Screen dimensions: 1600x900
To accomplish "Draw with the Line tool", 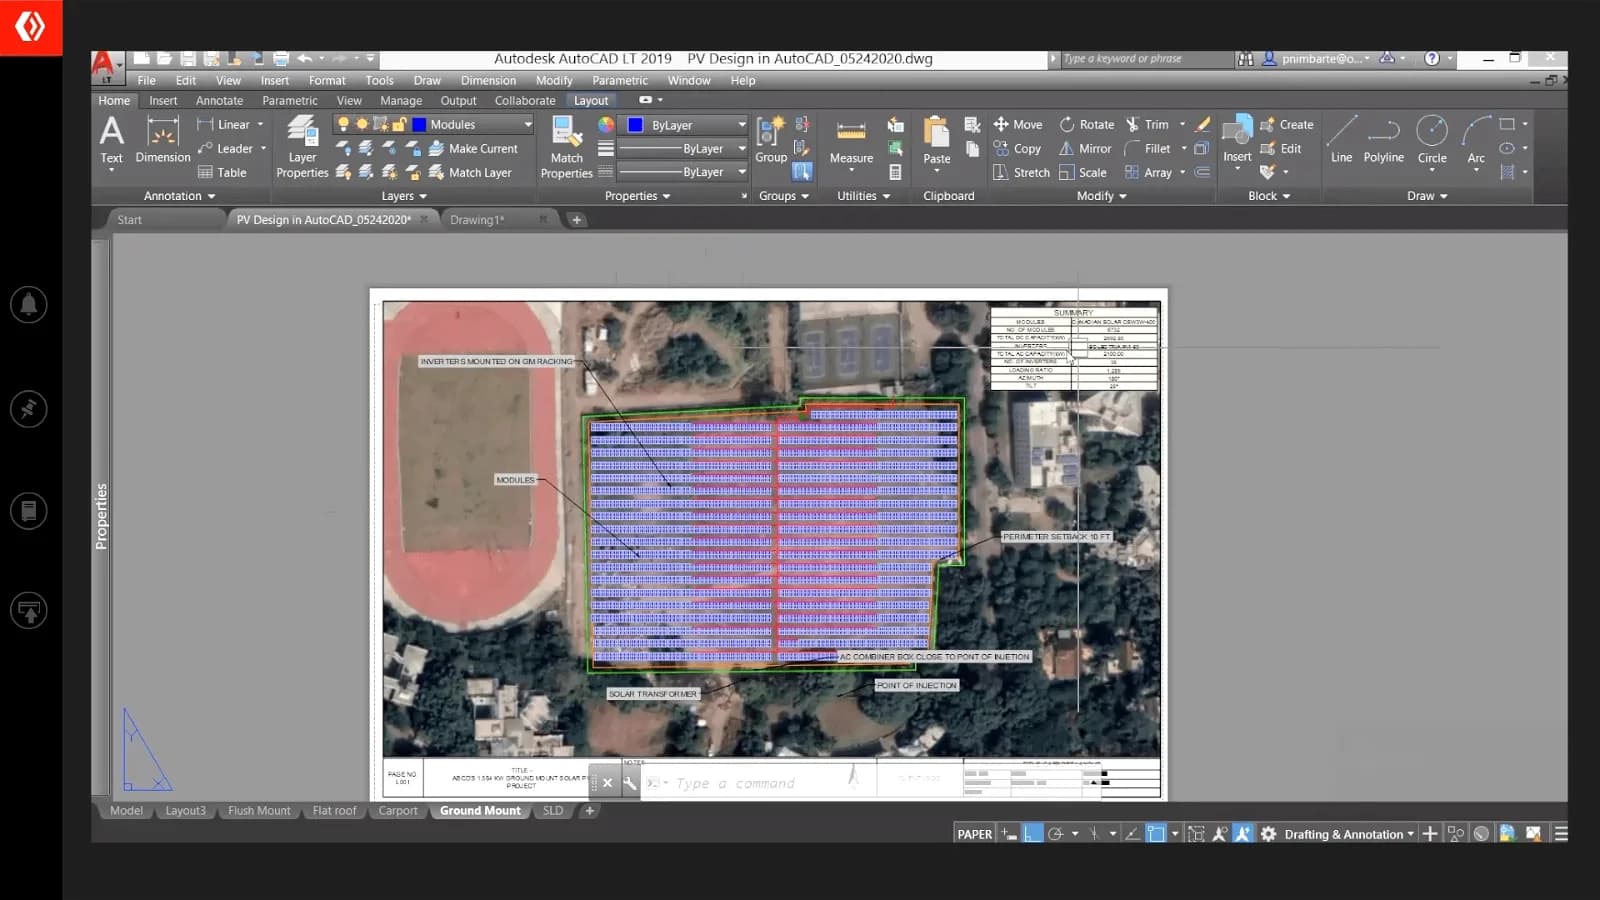I will point(1341,140).
